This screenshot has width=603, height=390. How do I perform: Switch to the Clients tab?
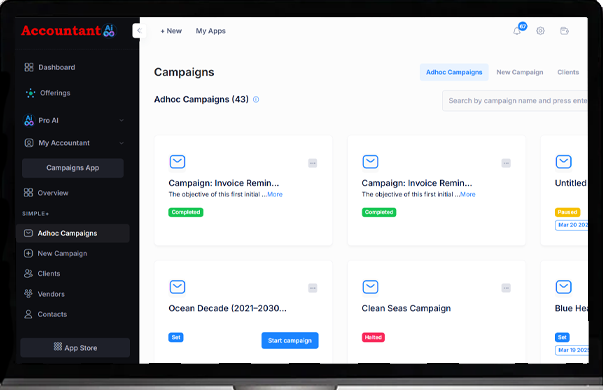coord(568,72)
